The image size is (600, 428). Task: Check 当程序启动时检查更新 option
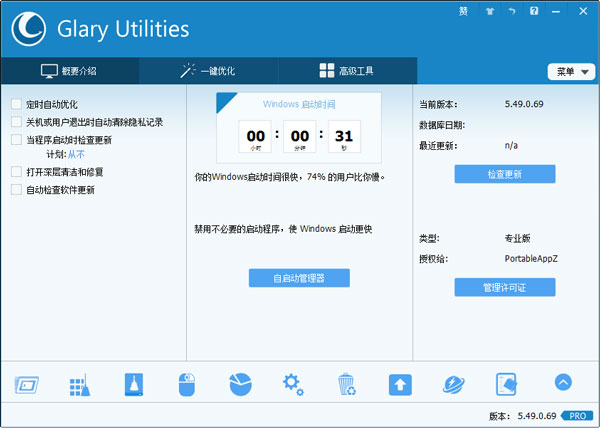(16, 140)
